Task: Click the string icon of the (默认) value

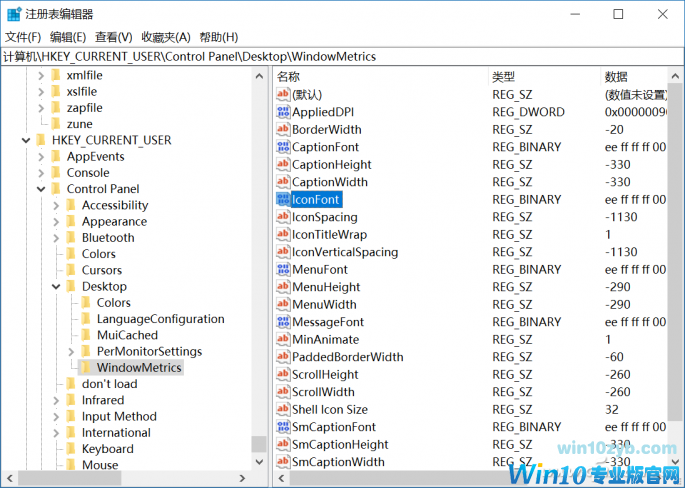Action: tap(283, 94)
